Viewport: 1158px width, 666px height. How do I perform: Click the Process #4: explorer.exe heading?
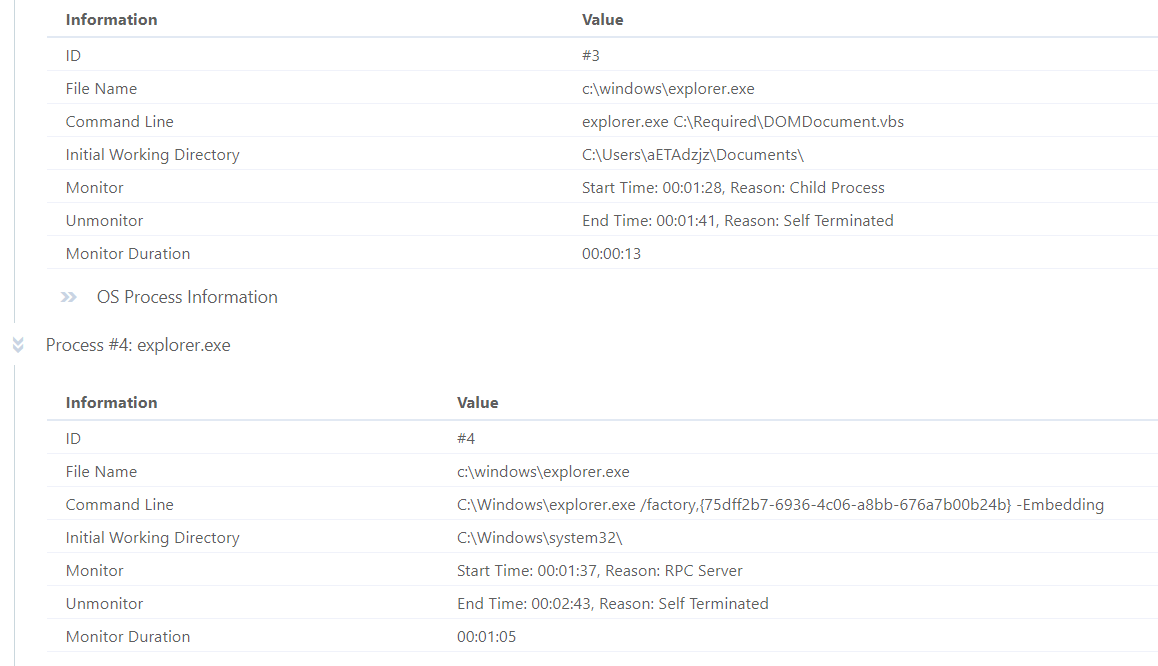[137, 344]
